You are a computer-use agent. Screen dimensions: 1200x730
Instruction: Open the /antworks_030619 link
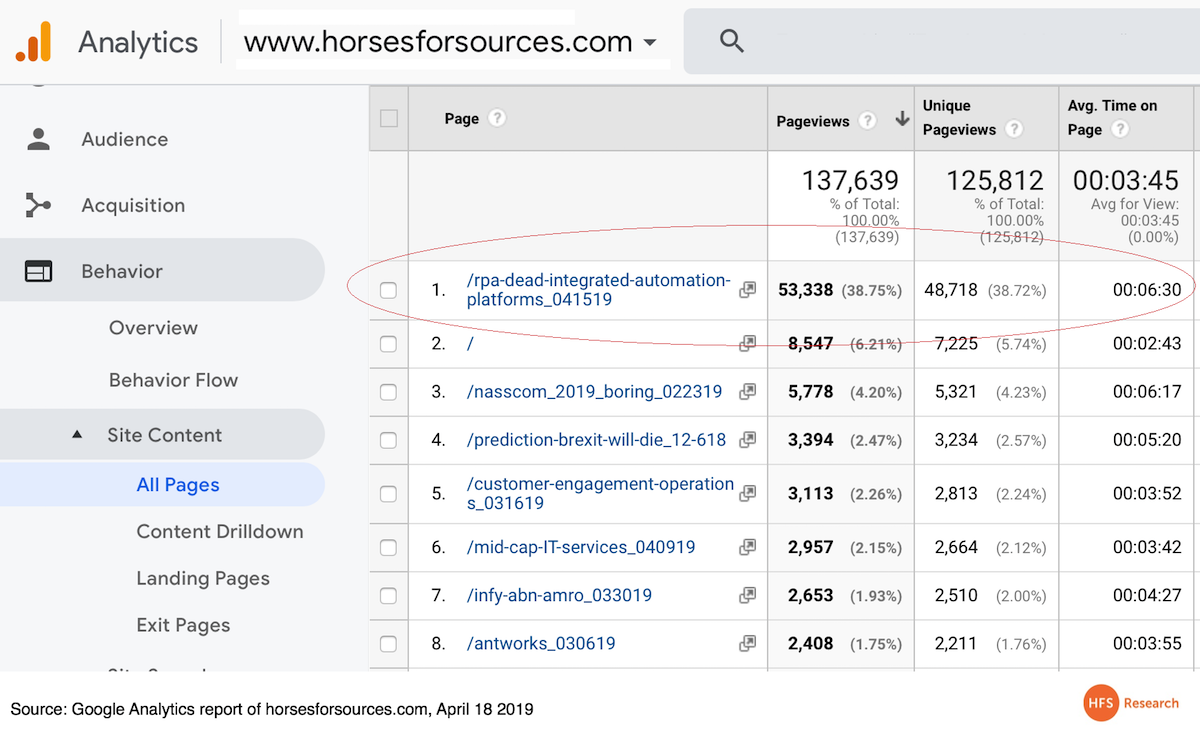coord(541,643)
